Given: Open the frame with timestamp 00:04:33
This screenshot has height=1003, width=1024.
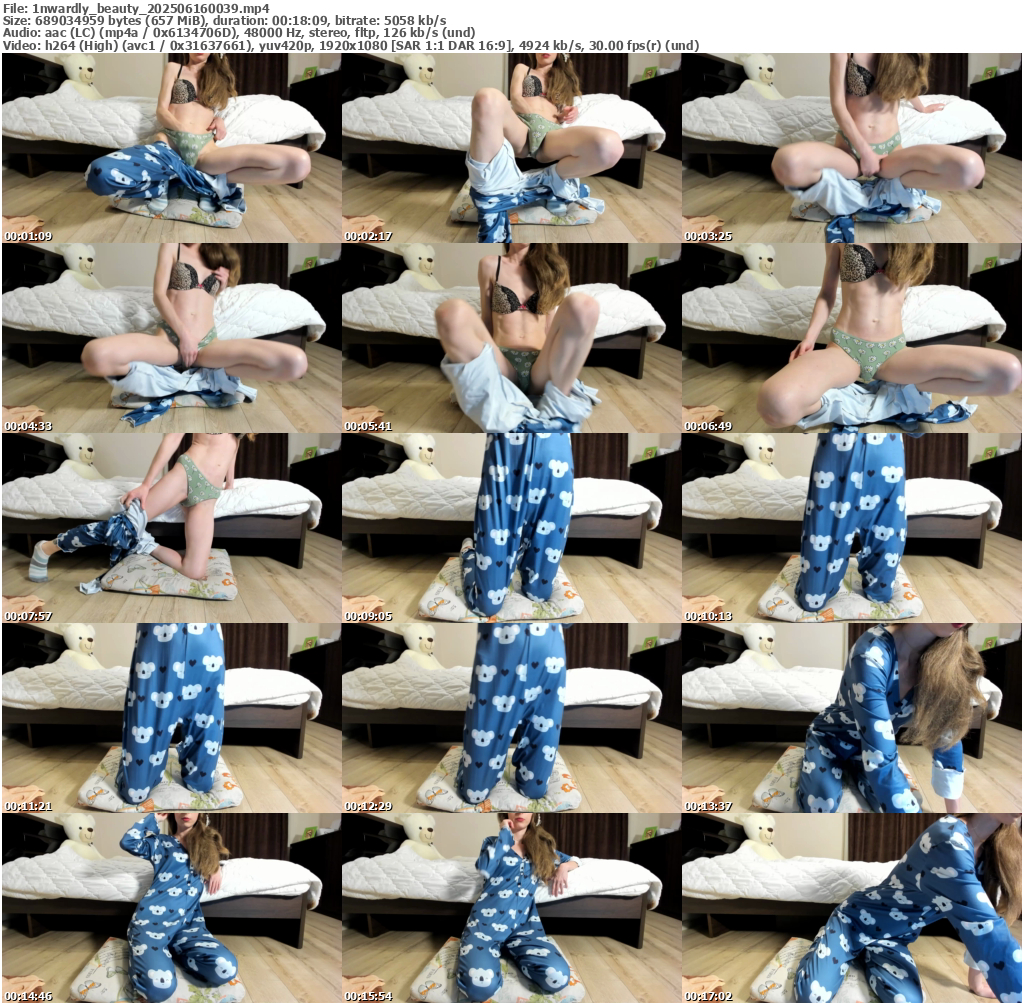Looking at the screenshot, I should [x=171, y=338].
